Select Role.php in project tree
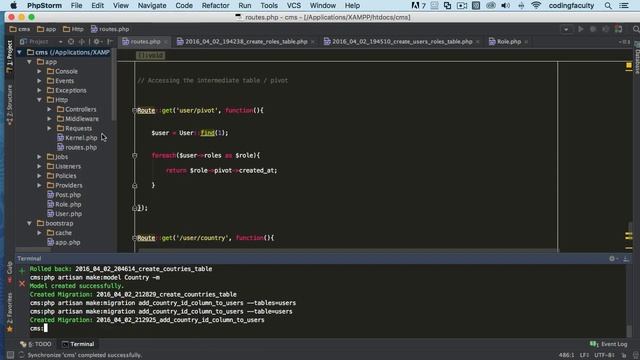This screenshot has width=640, height=360. pyautogui.click(x=64, y=204)
